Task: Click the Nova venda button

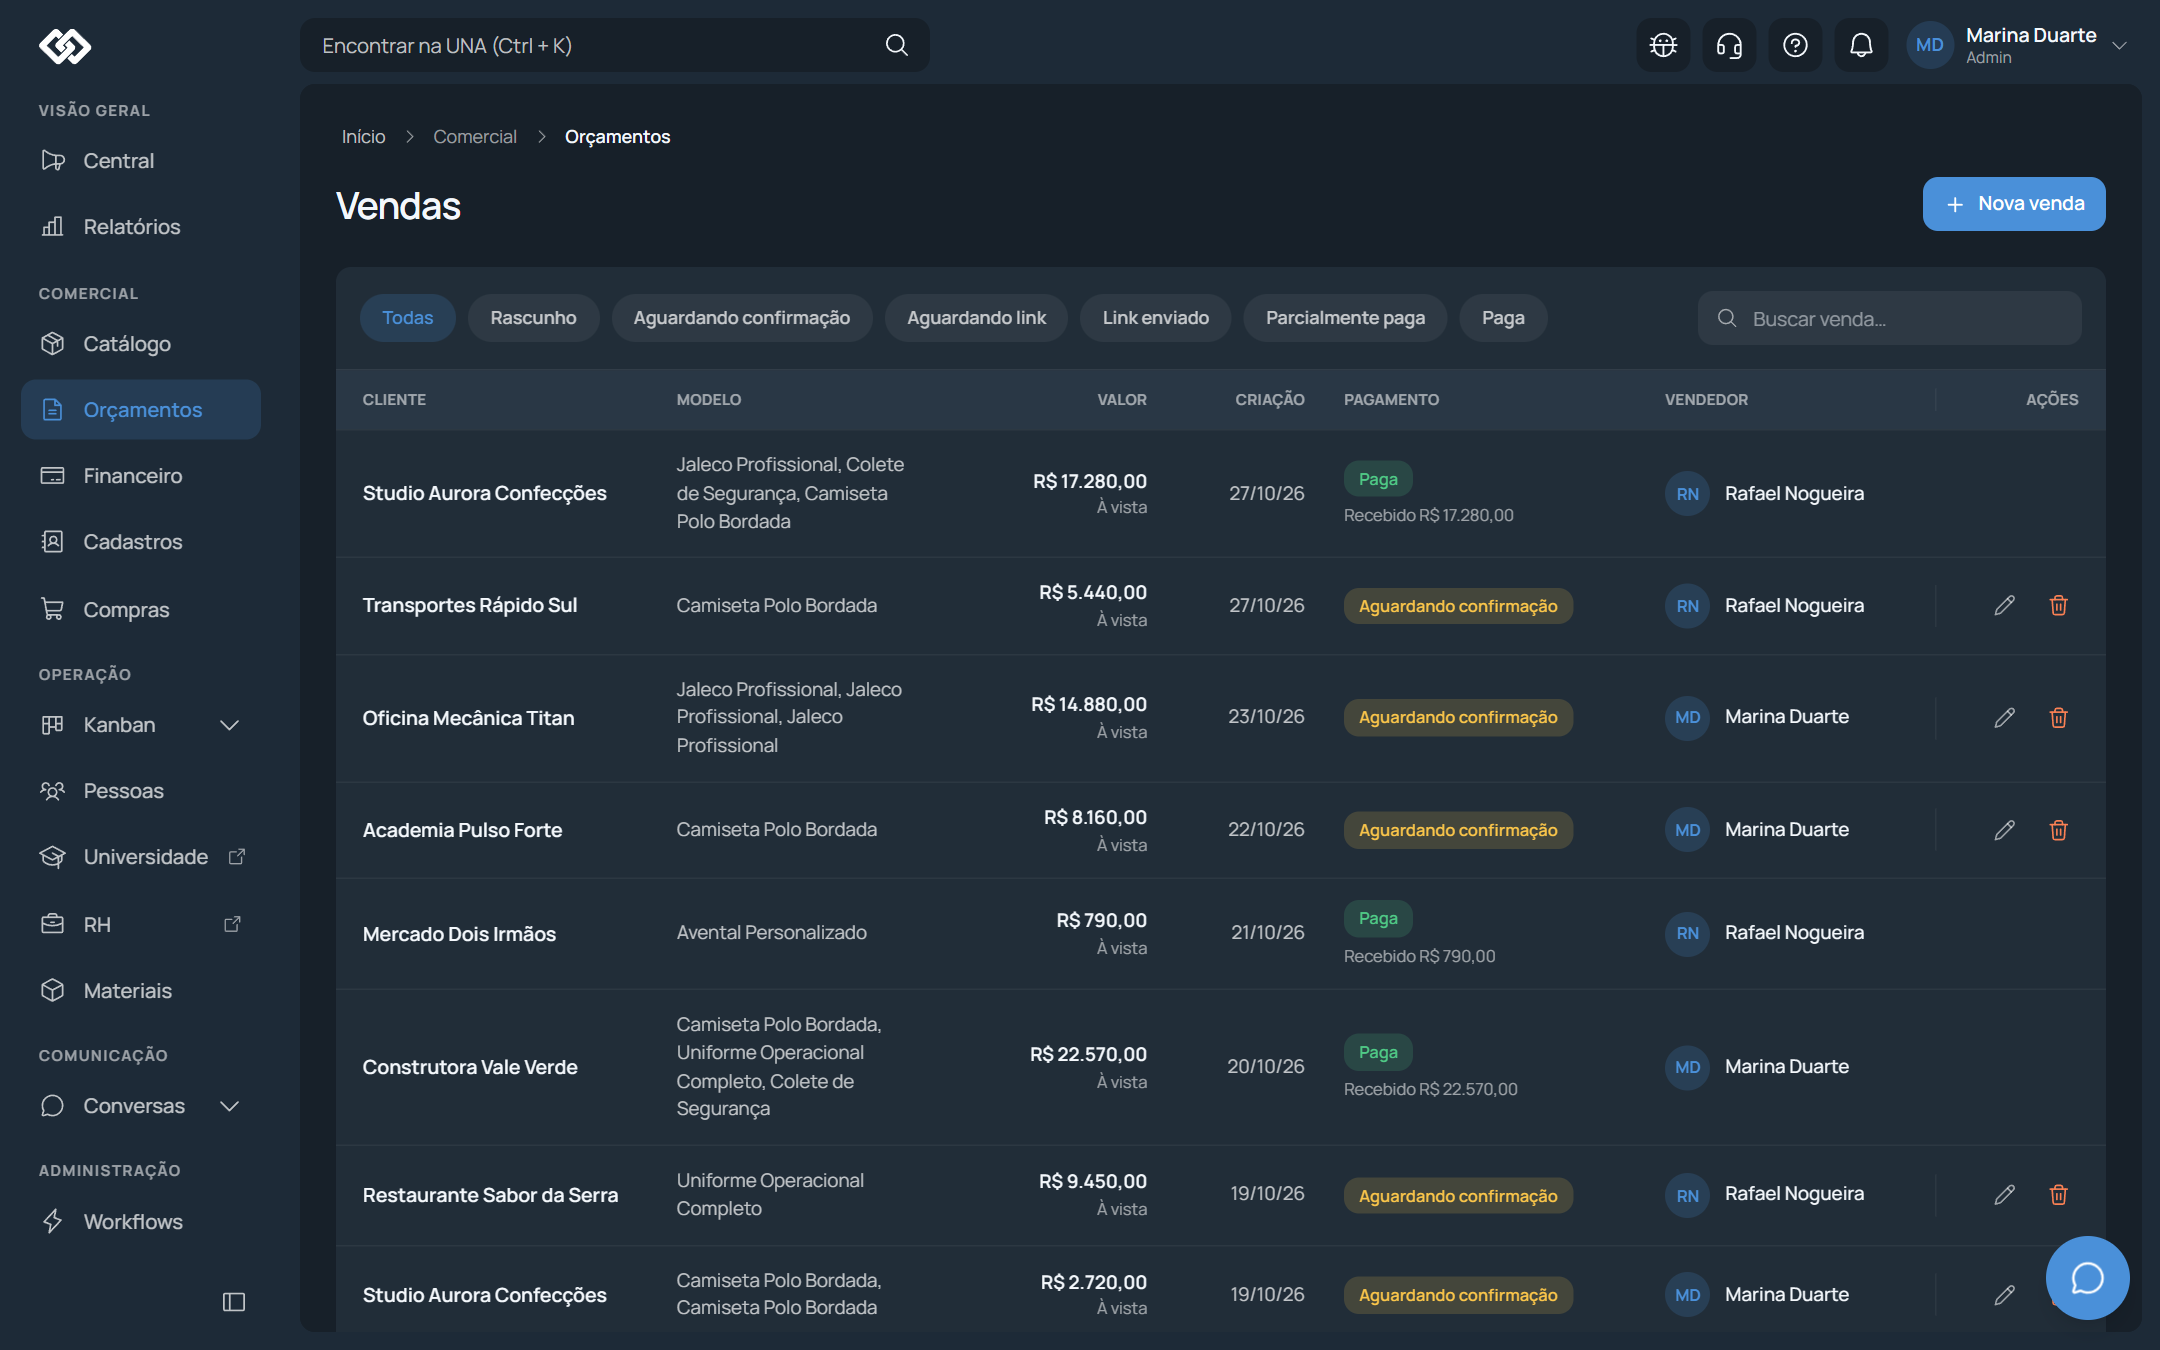Action: (x=2014, y=204)
